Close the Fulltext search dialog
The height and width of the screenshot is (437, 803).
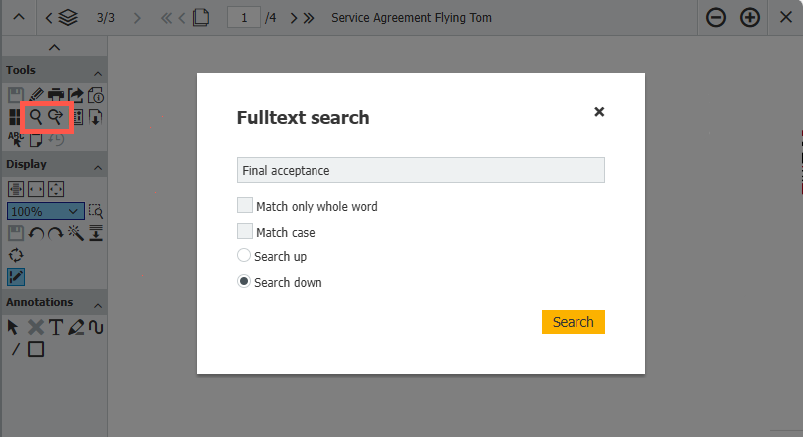point(599,112)
